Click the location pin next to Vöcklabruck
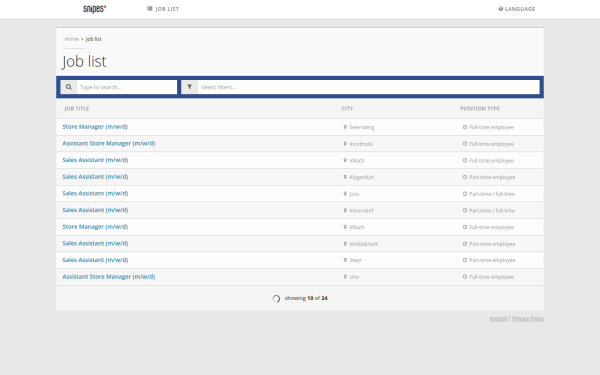 [345, 244]
